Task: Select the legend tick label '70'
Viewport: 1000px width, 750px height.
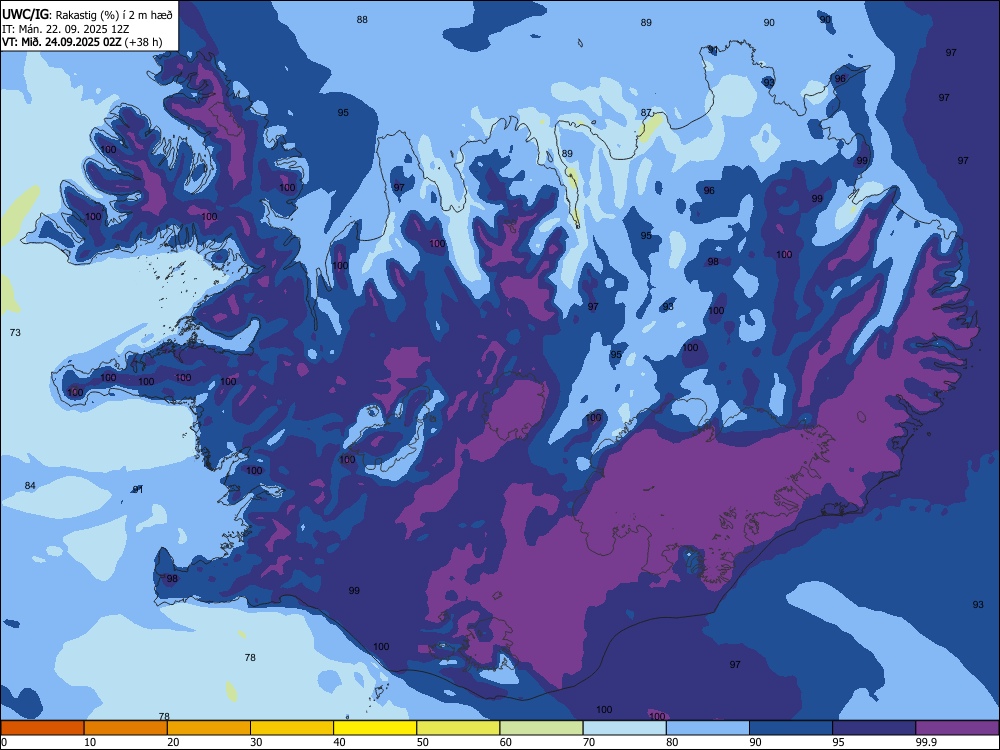Action: tap(589, 742)
